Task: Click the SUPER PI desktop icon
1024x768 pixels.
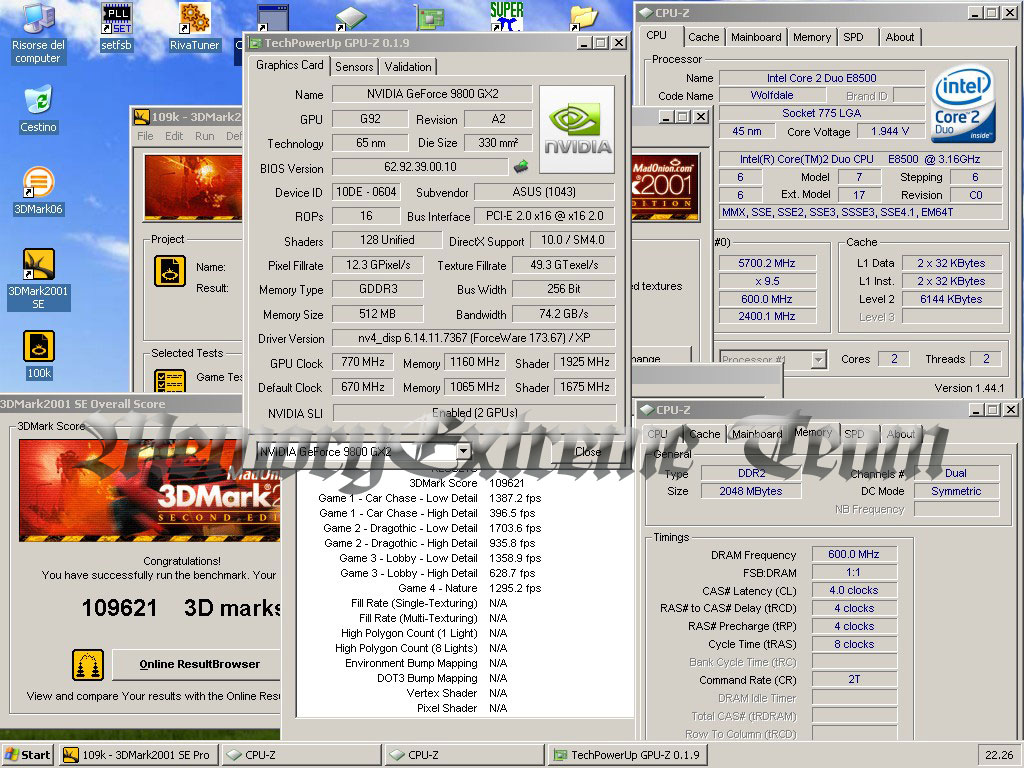Action: 507,16
